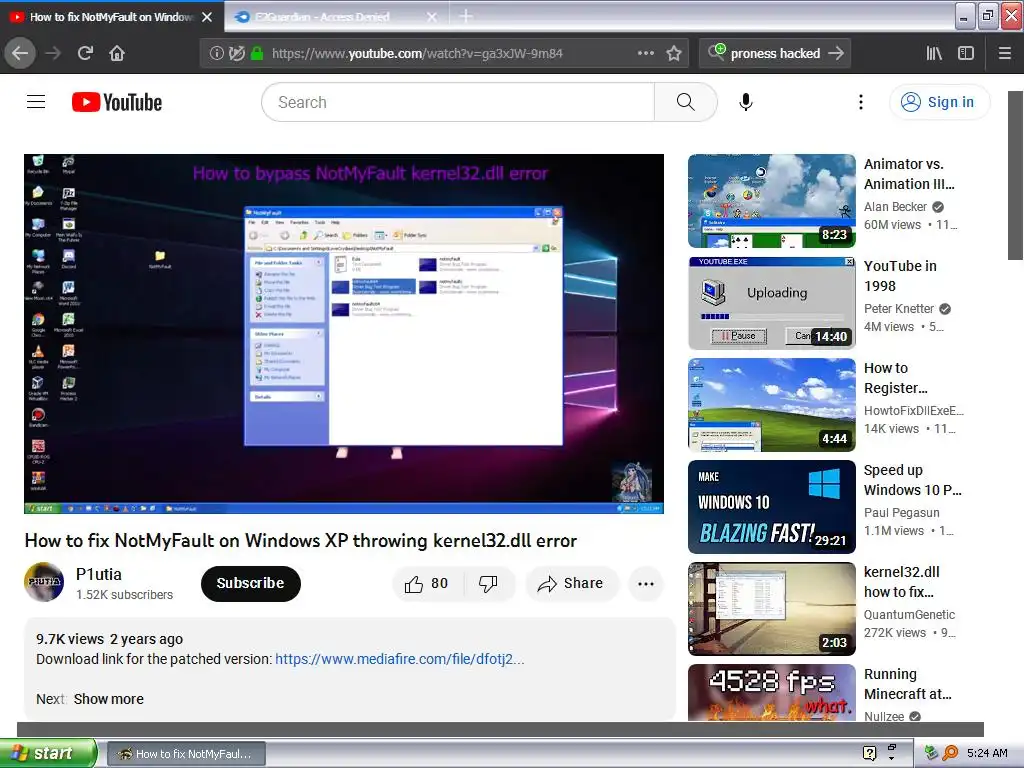1024x768 pixels.
Task: Click the NotMyFault video player
Action: (x=344, y=334)
